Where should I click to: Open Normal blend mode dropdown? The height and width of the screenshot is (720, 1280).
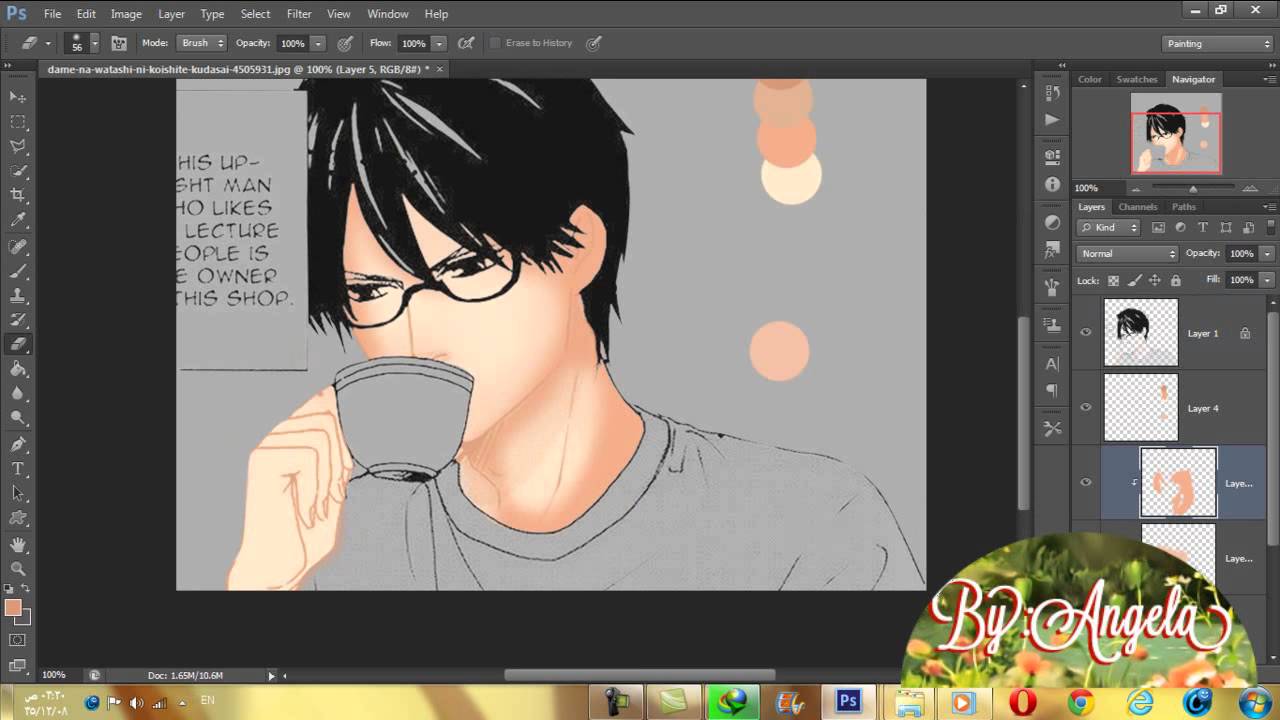click(1128, 254)
